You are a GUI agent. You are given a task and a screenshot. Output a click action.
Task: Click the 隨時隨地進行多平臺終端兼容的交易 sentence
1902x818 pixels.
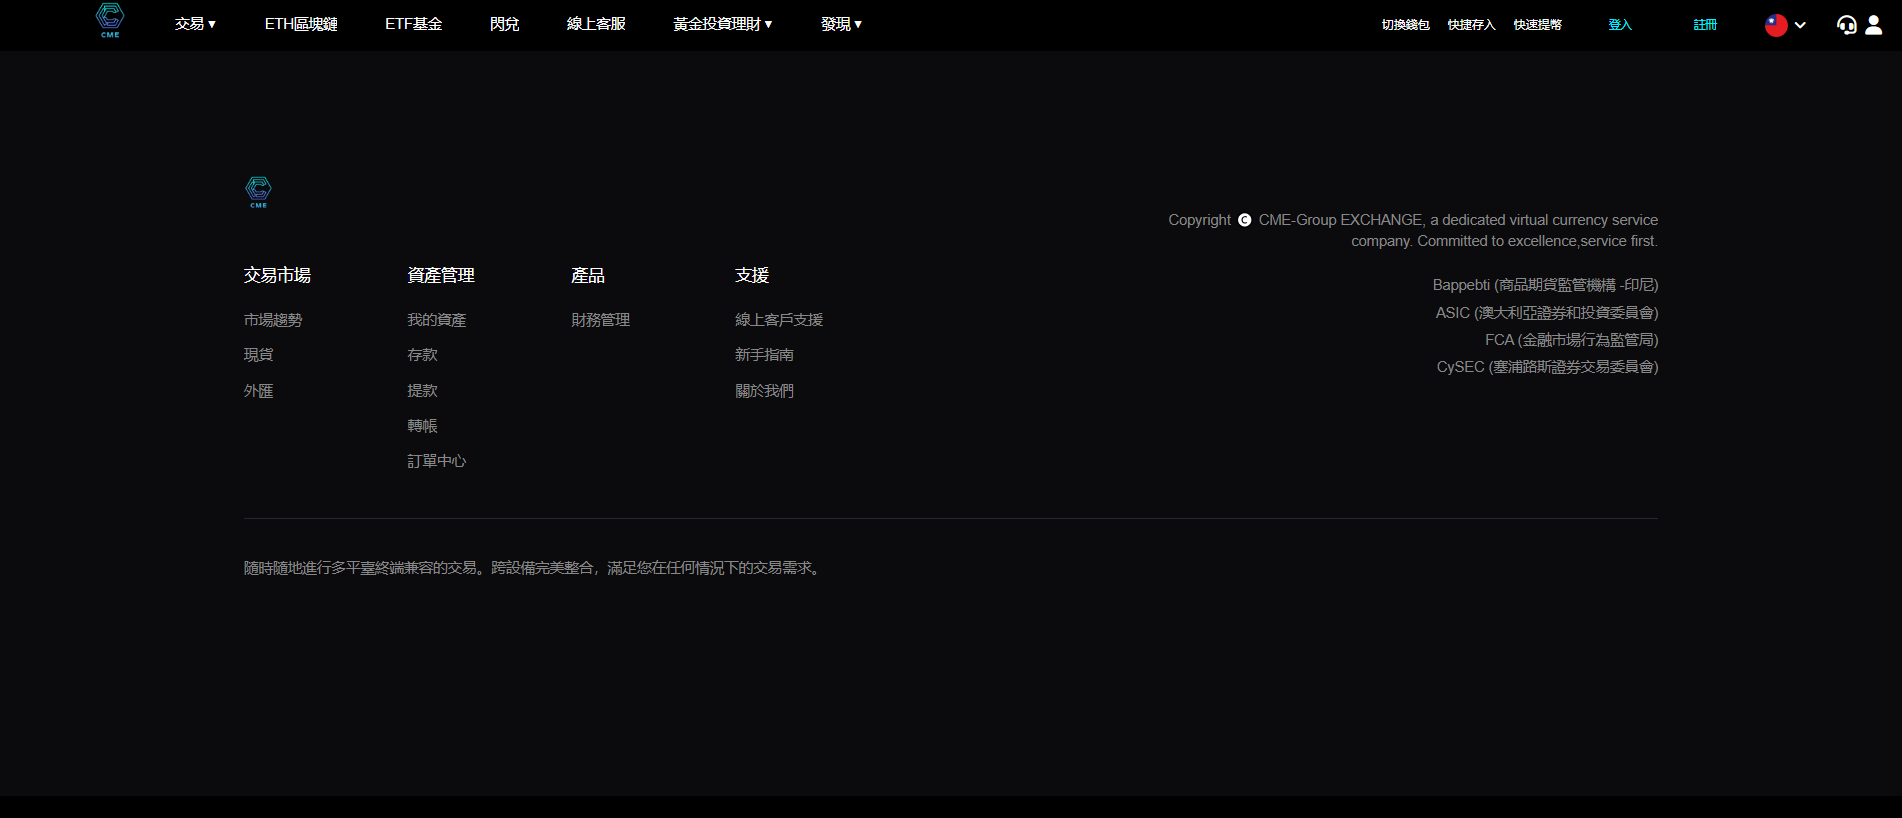coord(534,568)
